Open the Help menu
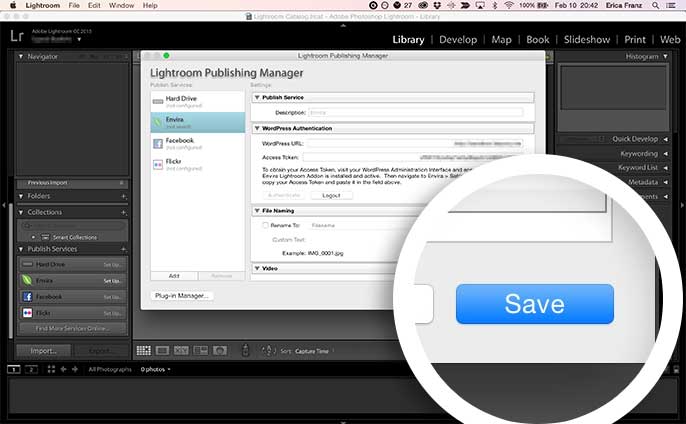Screen dimensions: 686x424 pos(150,5)
